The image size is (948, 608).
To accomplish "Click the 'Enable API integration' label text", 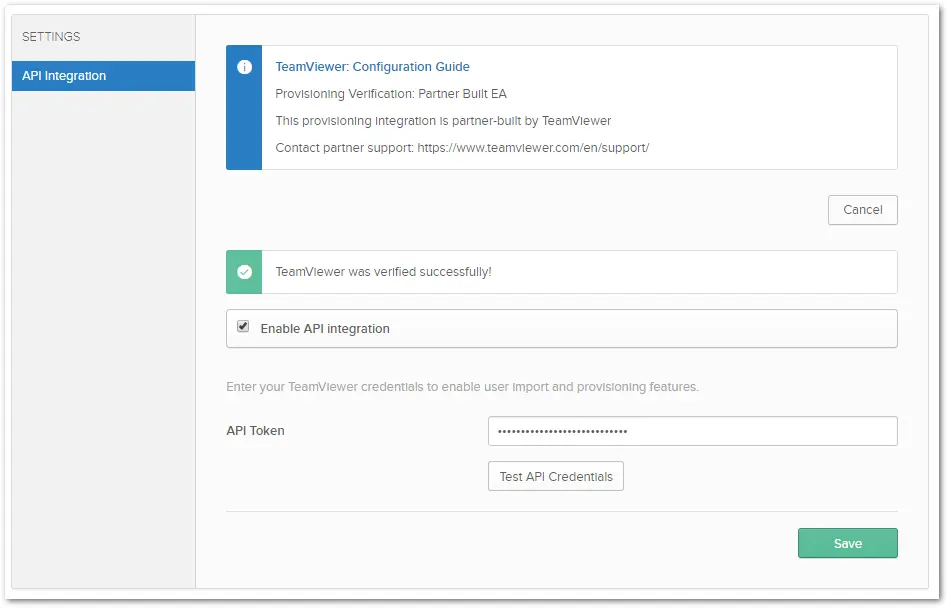I will pyautogui.click(x=325, y=329).
